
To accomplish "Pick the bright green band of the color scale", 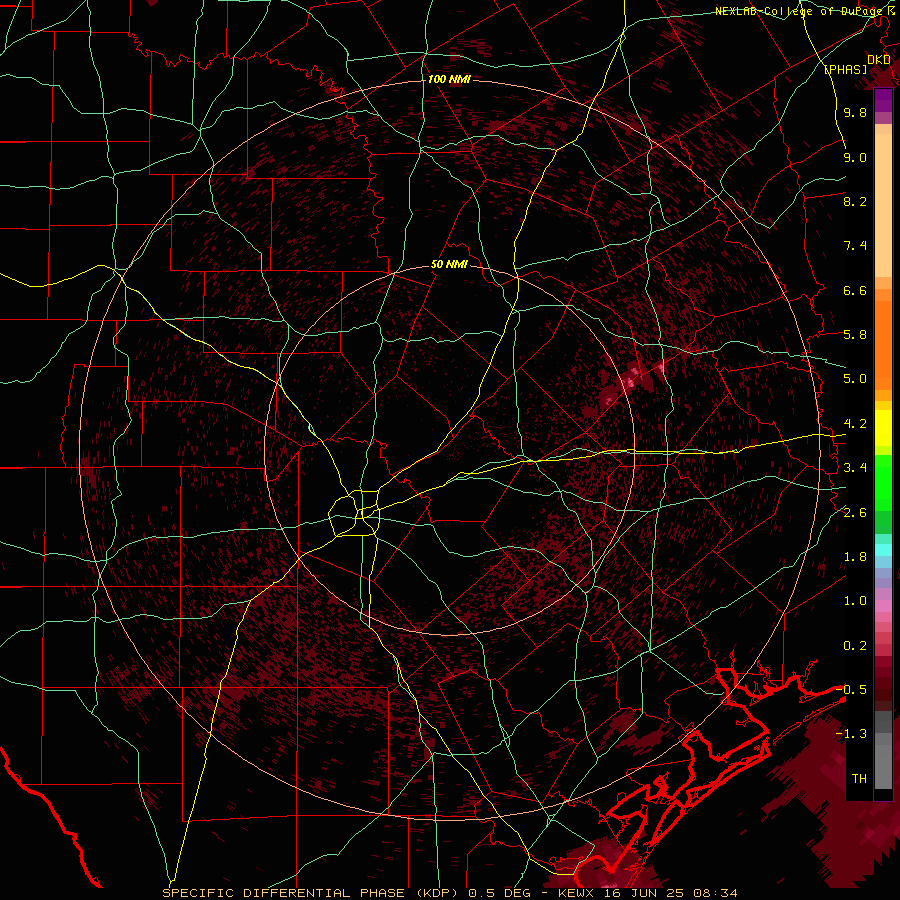I will pyautogui.click(x=883, y=482).
